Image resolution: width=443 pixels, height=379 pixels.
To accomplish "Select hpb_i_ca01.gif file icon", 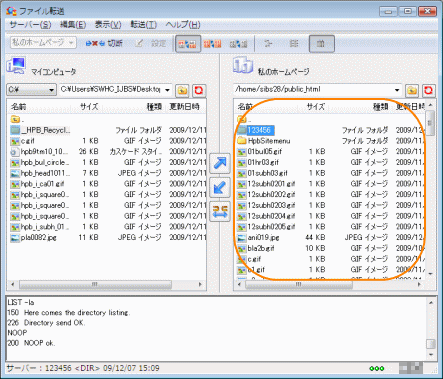I will click(x=15, y=184).
